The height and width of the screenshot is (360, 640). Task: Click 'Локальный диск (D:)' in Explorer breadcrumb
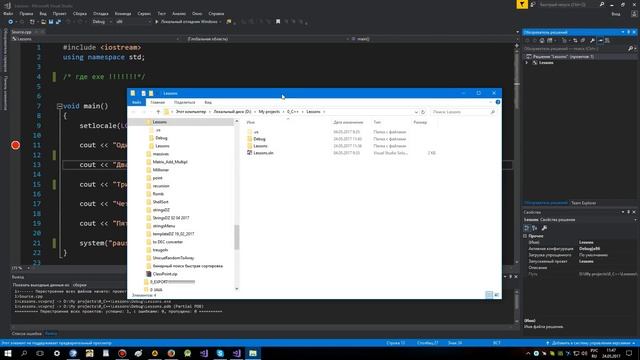coord(232,112)
